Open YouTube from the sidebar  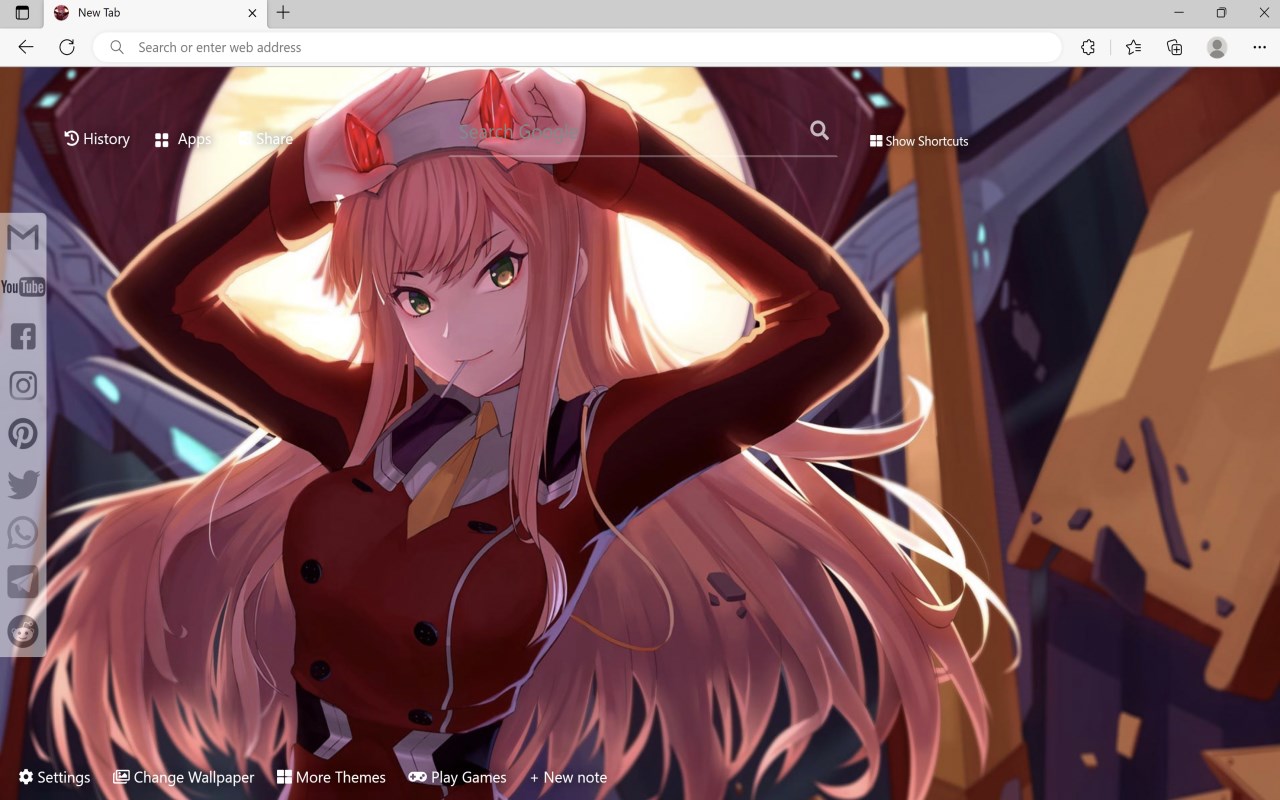click(x=23, y=287)
